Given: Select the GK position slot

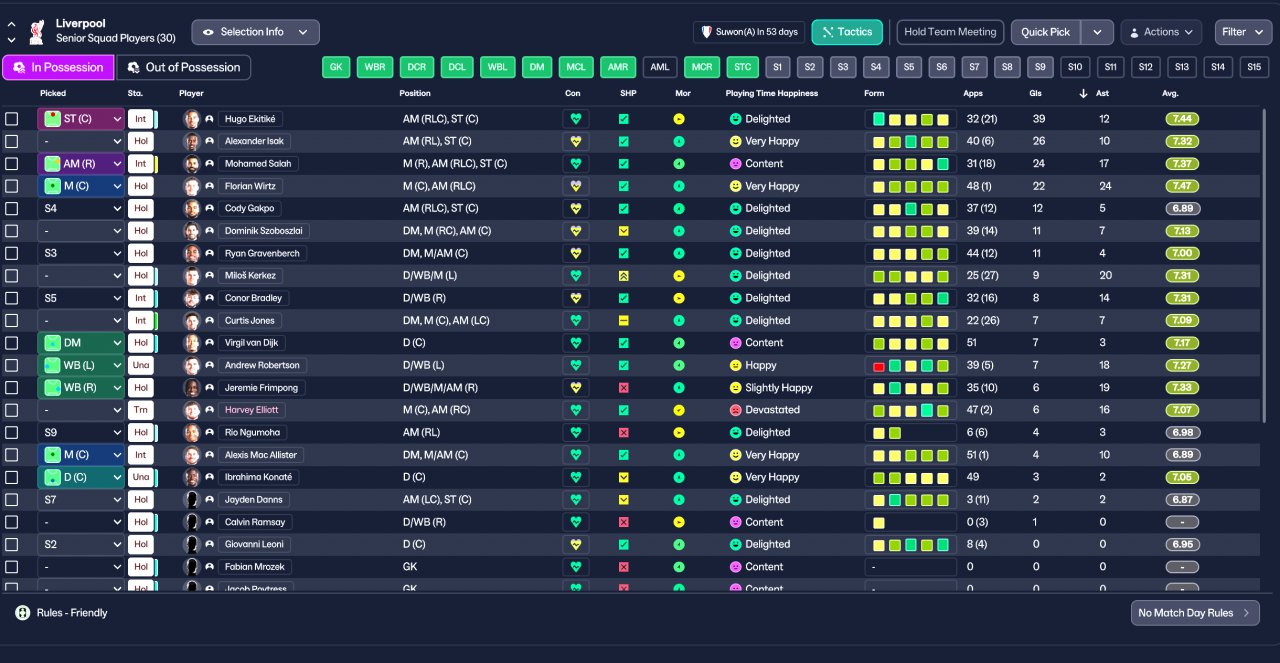Looking at the screenshot, I should click(337, 67).
